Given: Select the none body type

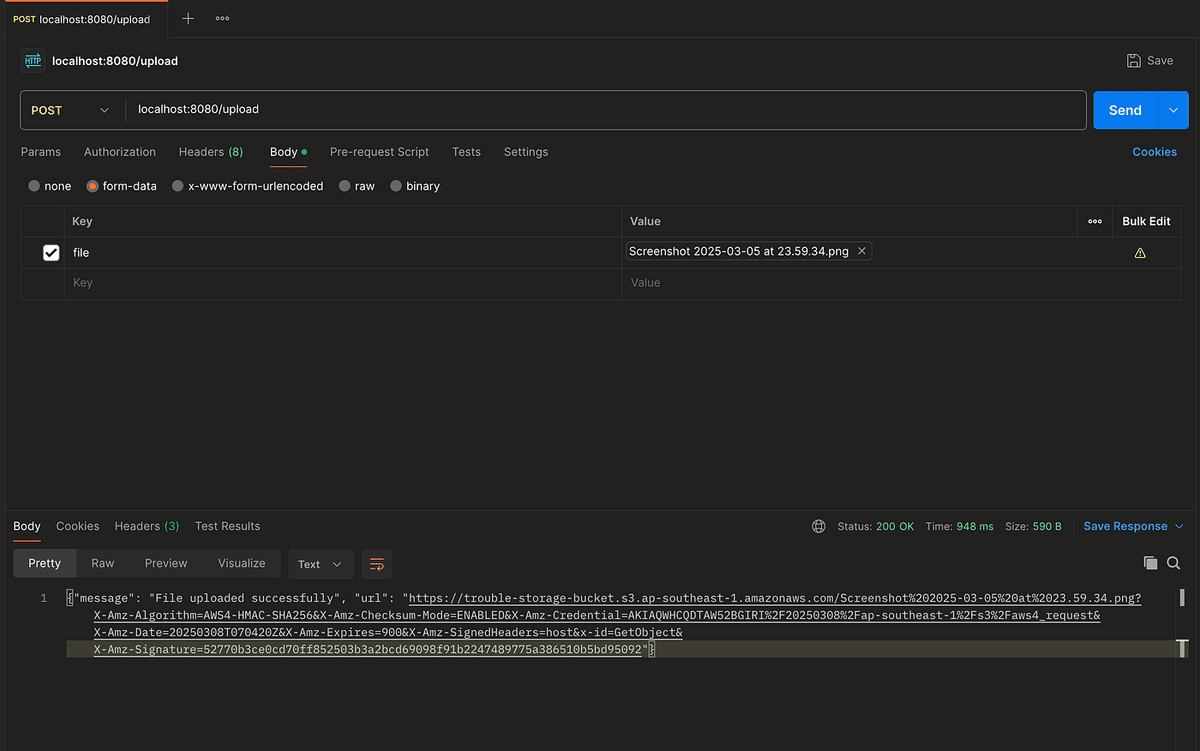Looking at the screenshot, I should [50, 186].
